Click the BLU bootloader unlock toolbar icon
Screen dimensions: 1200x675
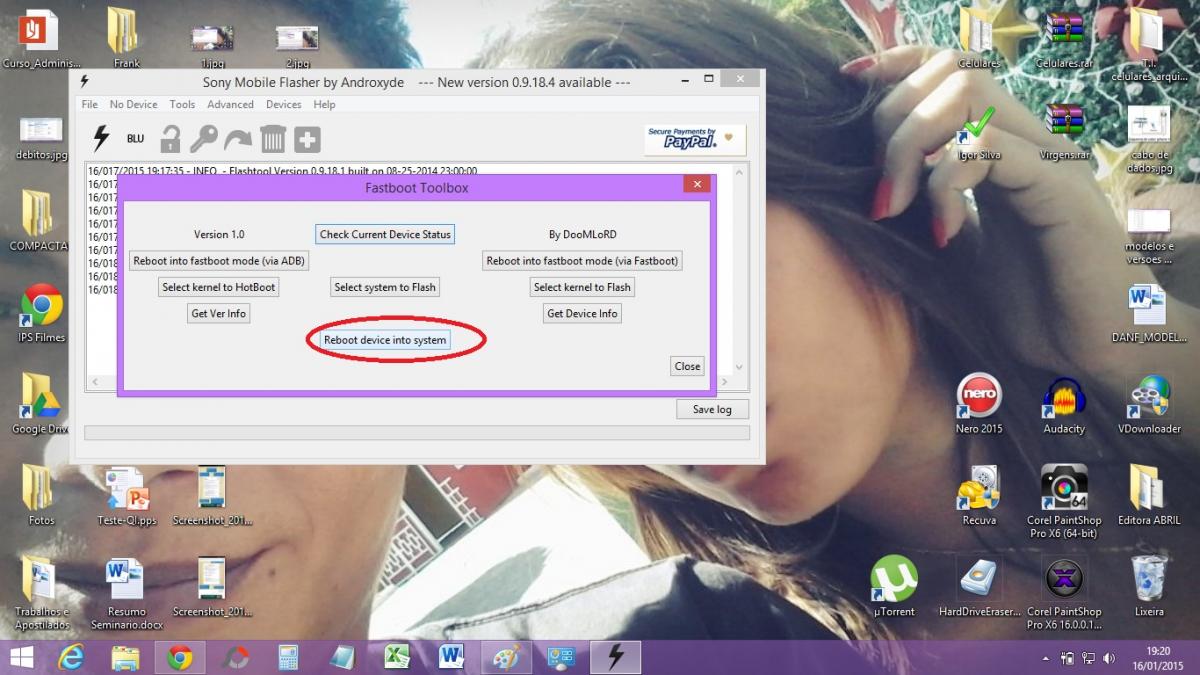tap(135, 139)
